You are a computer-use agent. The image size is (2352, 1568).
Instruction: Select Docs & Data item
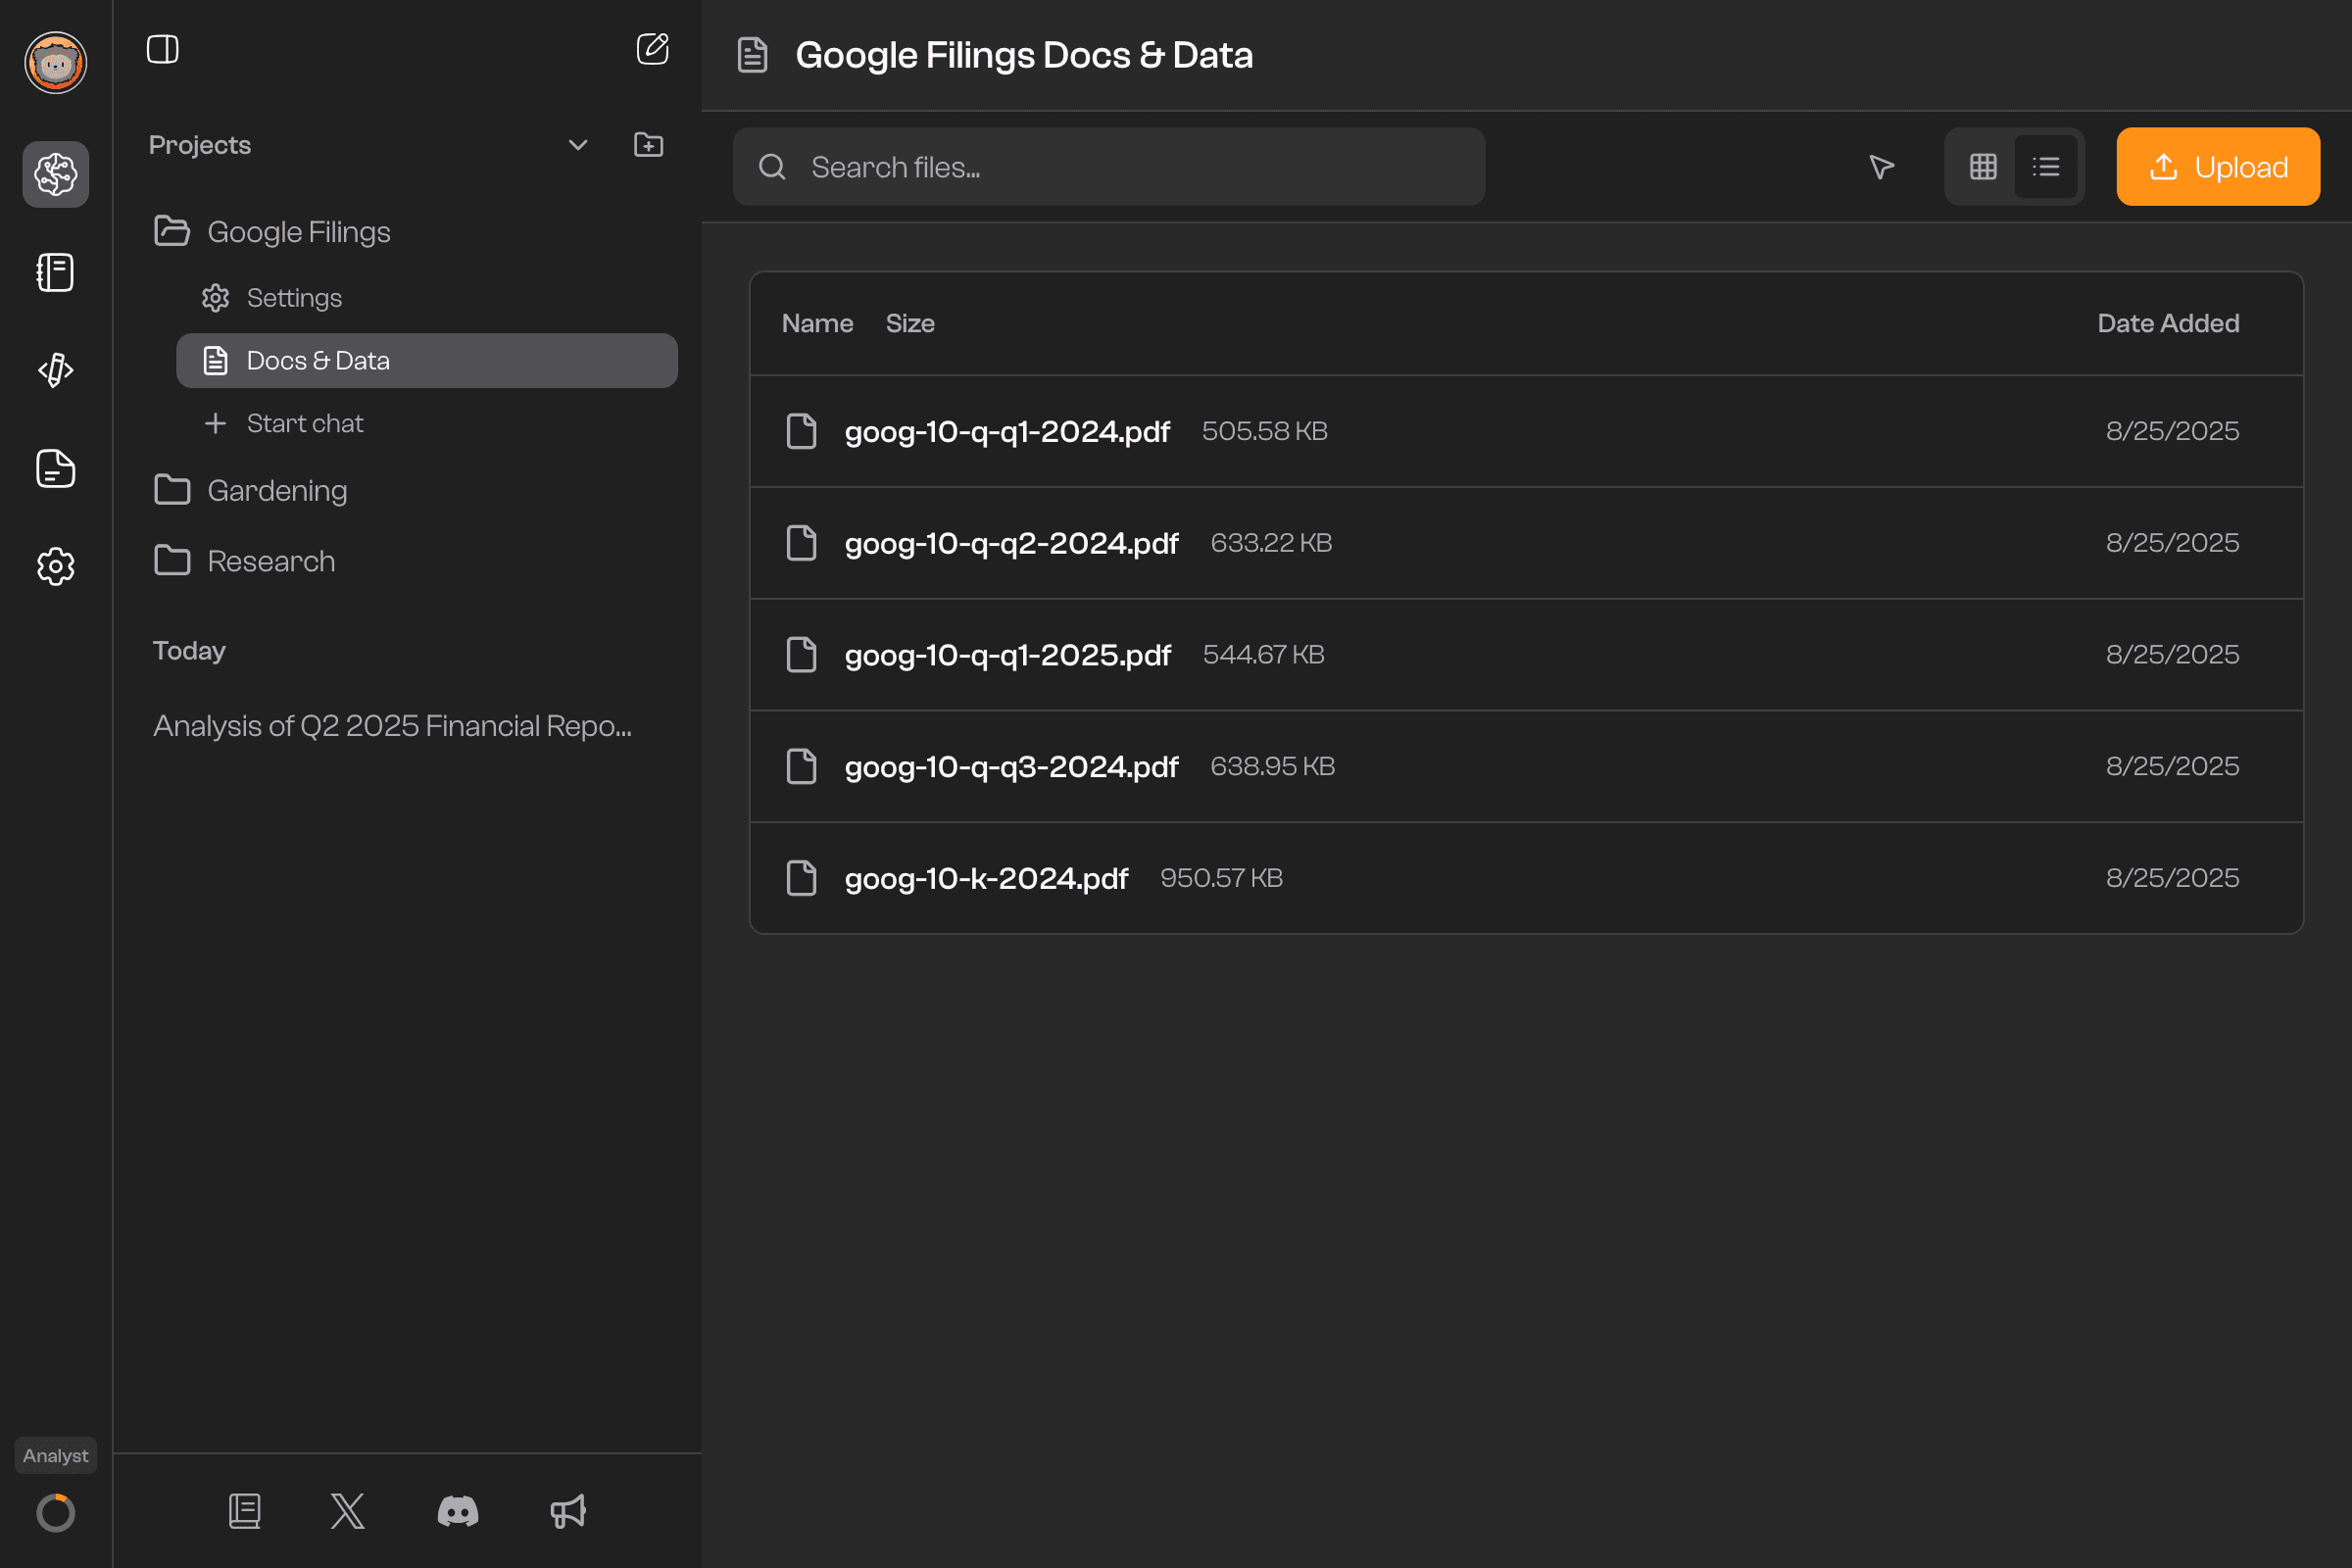tap(427, 360)
